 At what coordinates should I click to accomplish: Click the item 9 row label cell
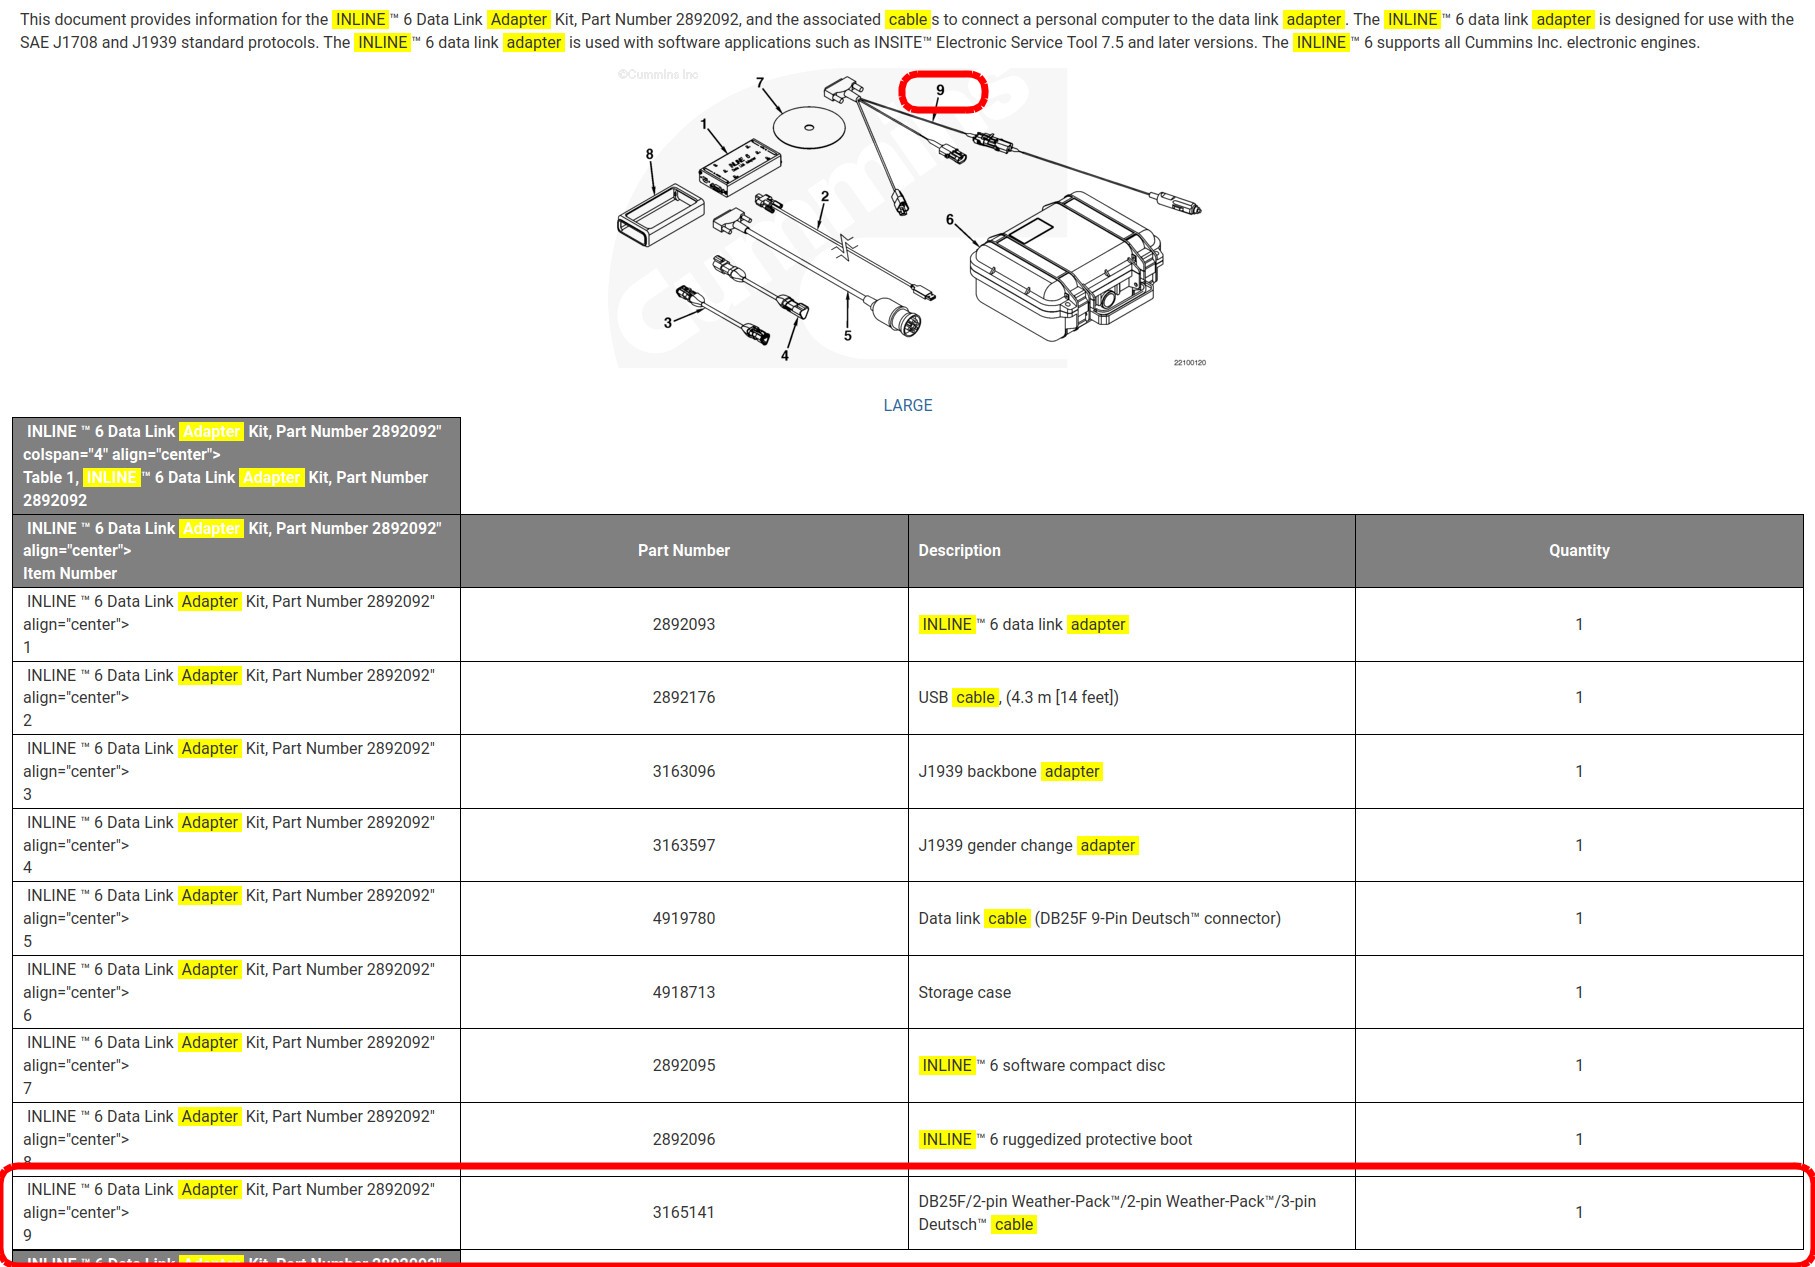click(236, 1212)
